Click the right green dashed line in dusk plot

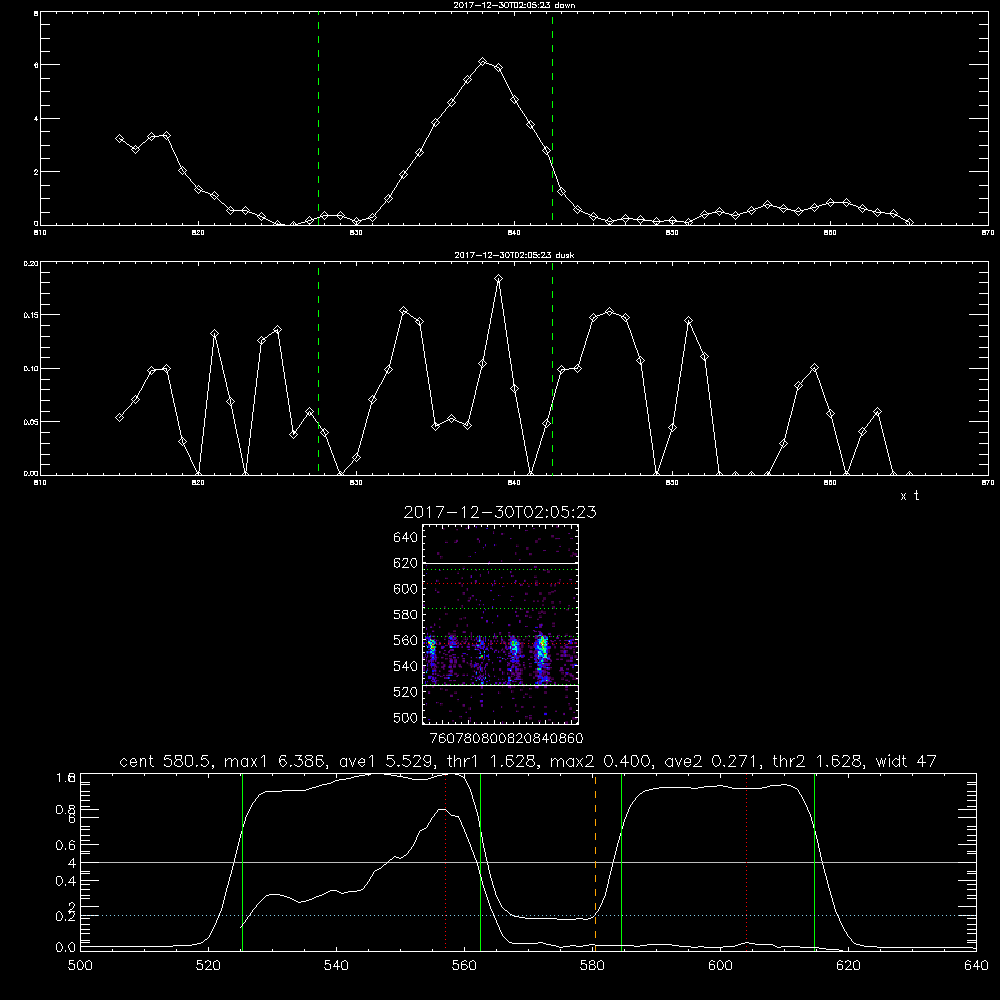pos(552,368)
